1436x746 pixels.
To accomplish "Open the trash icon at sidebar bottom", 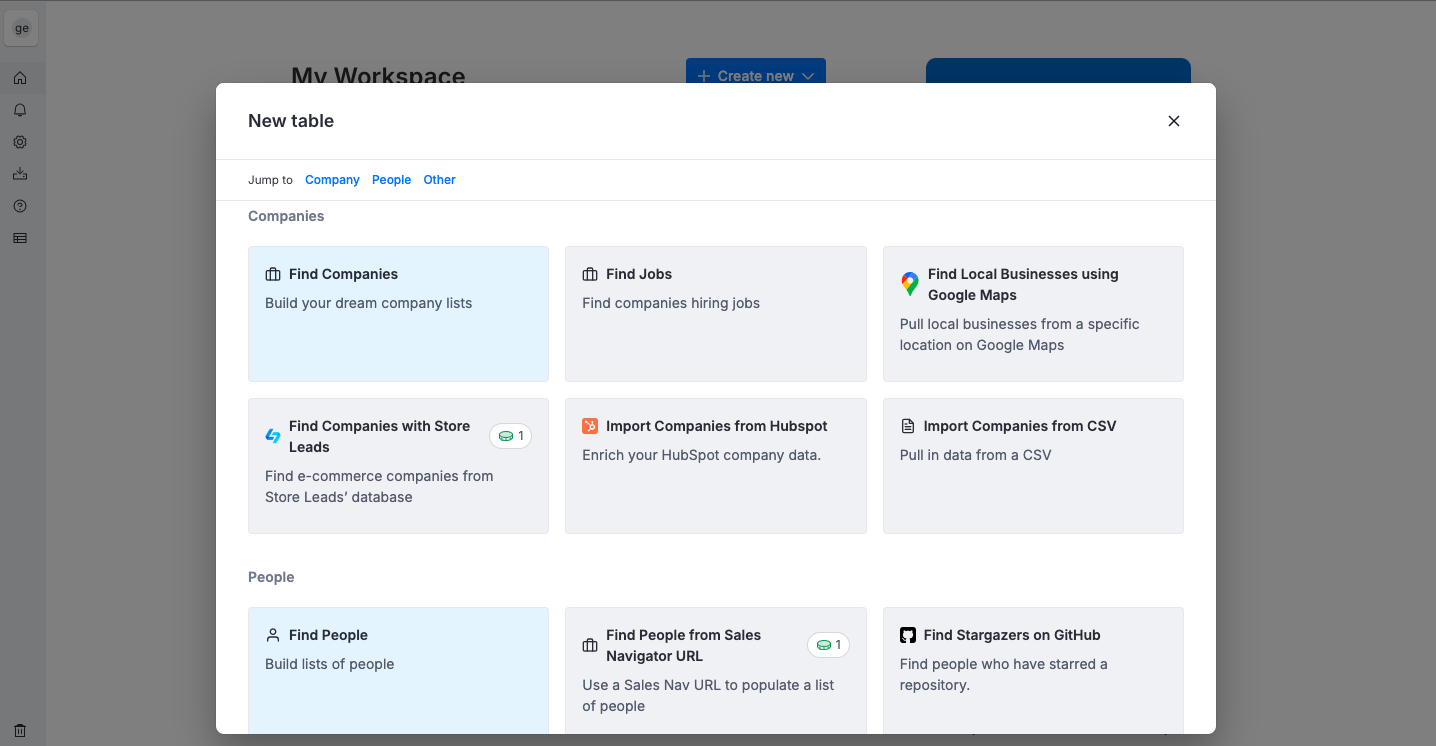I will (x=20, y=731).
